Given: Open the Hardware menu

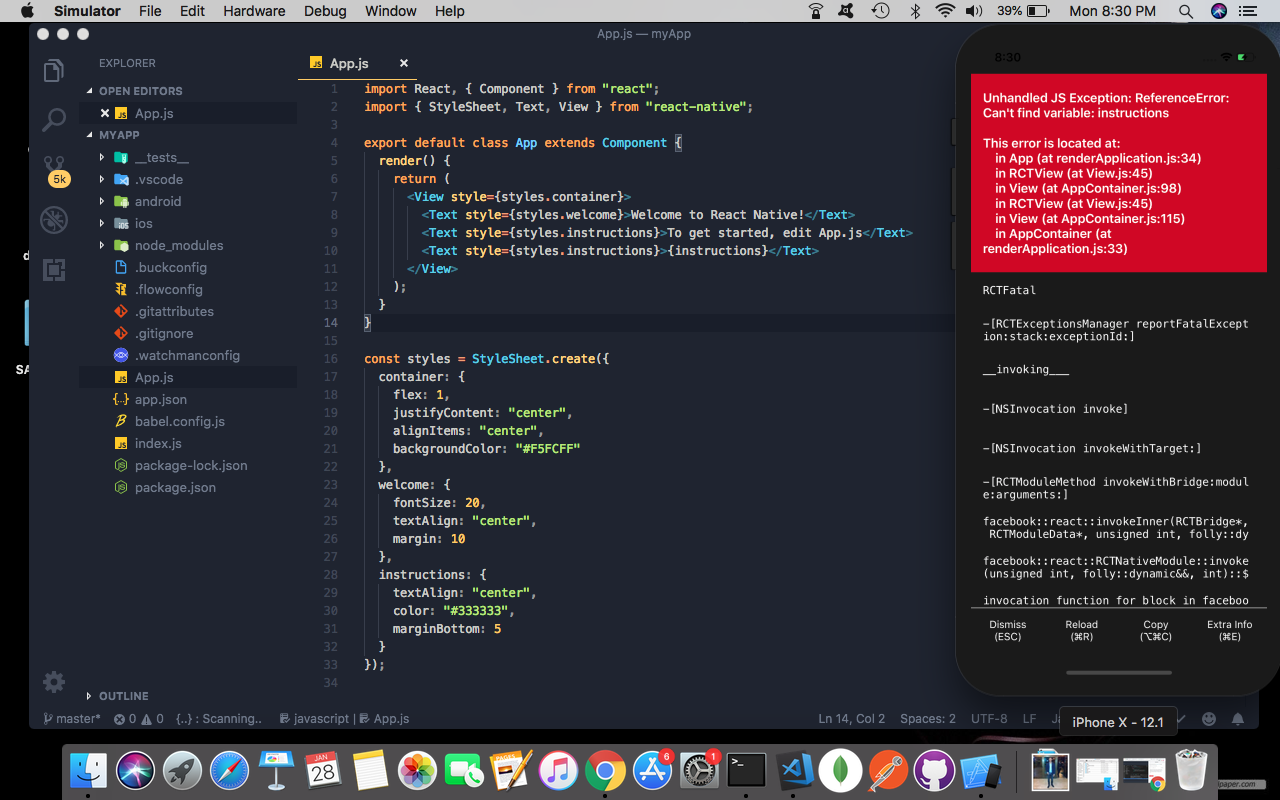Looking at the screenshot, I should tap(254, 11).
